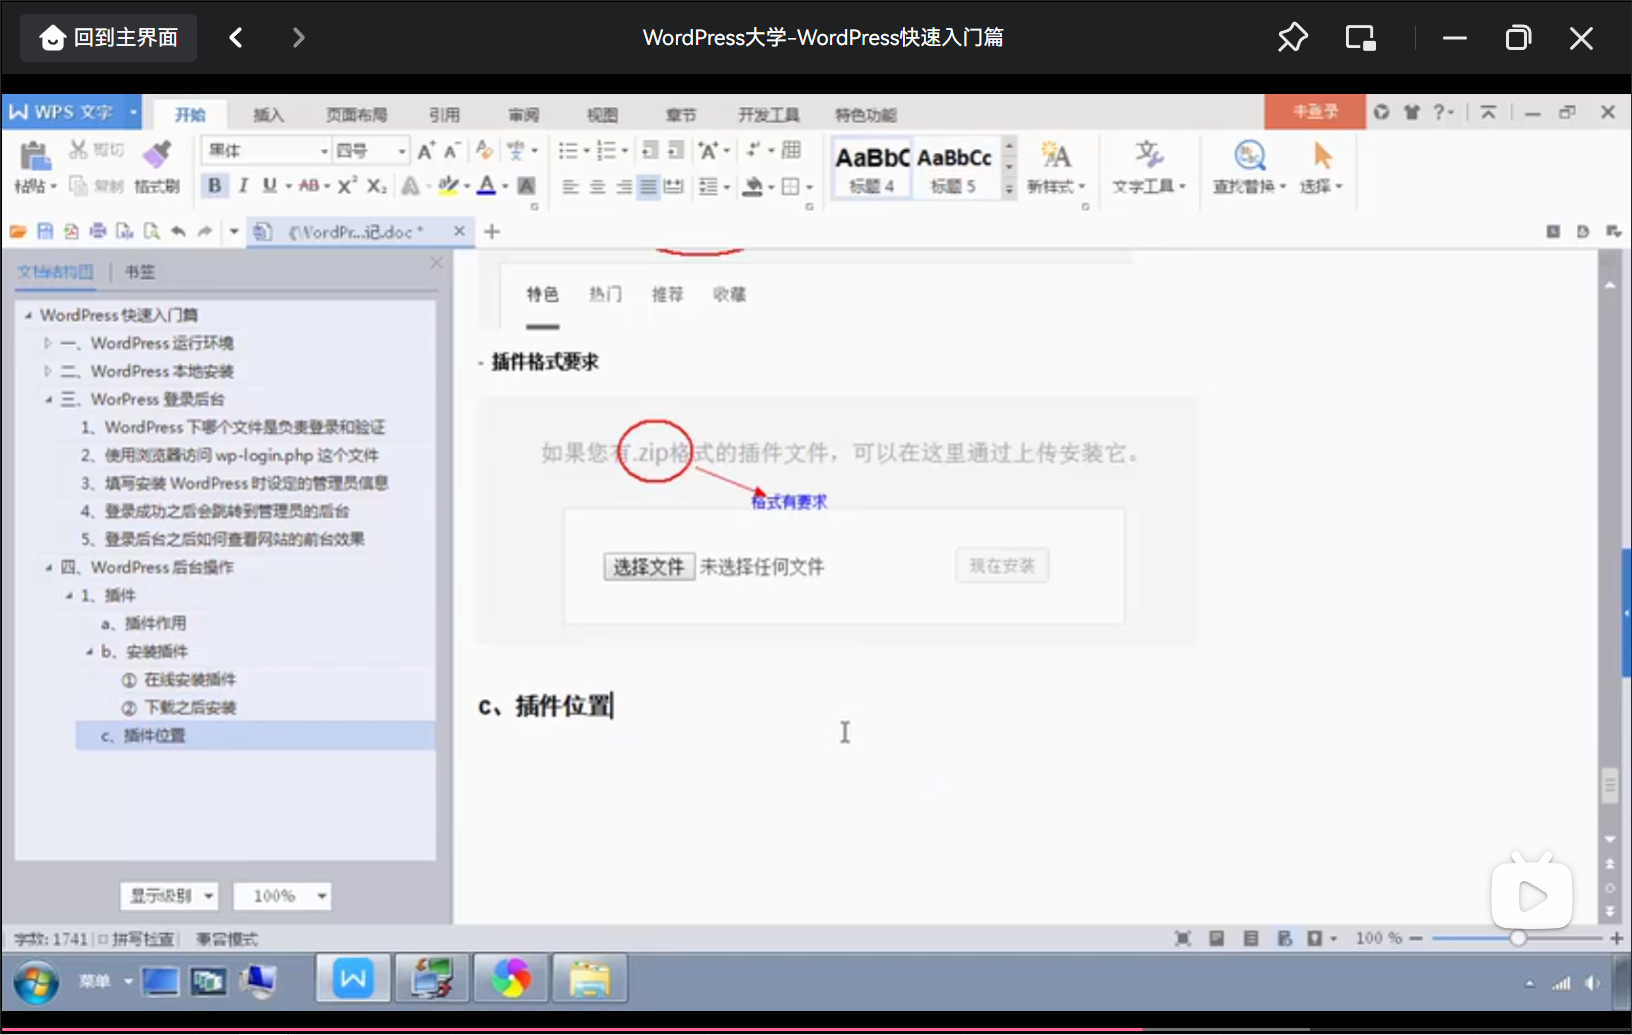Click the zoom slider handle in status bar
The image size is (1632, 1035).
click(x=1518, y=938)
